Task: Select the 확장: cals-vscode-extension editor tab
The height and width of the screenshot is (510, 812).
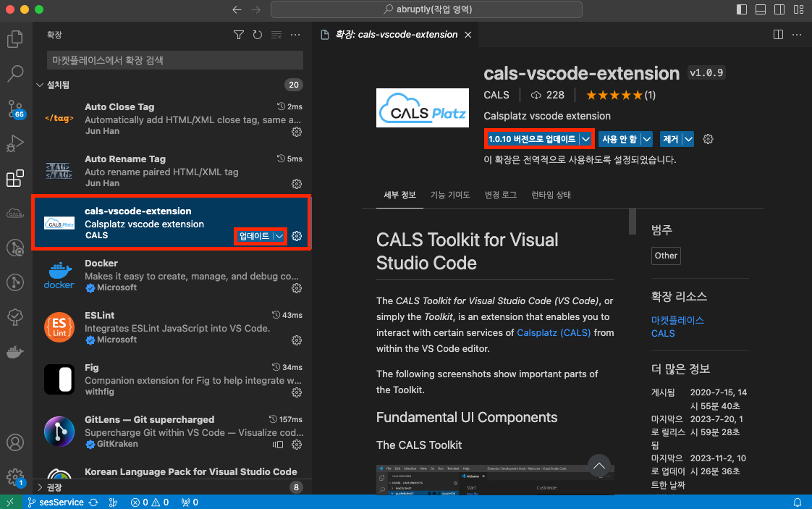Action: click(396, 35)
